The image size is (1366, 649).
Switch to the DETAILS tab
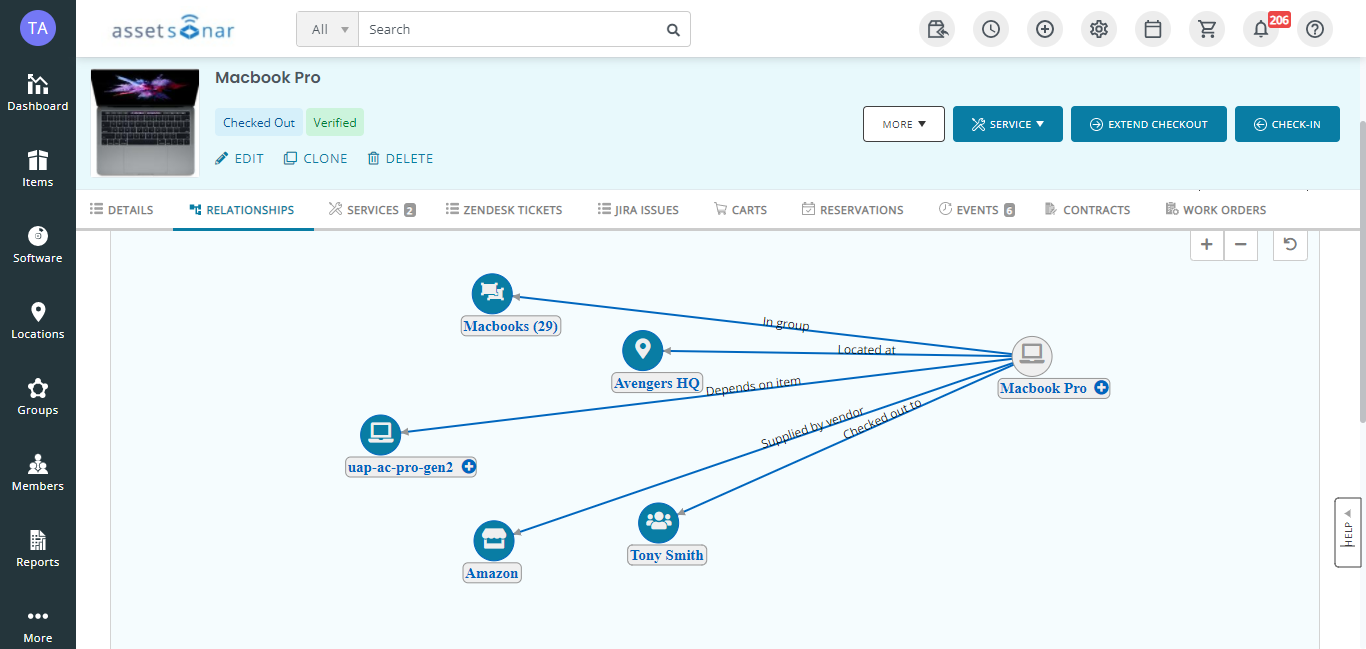tap(122, 210)
